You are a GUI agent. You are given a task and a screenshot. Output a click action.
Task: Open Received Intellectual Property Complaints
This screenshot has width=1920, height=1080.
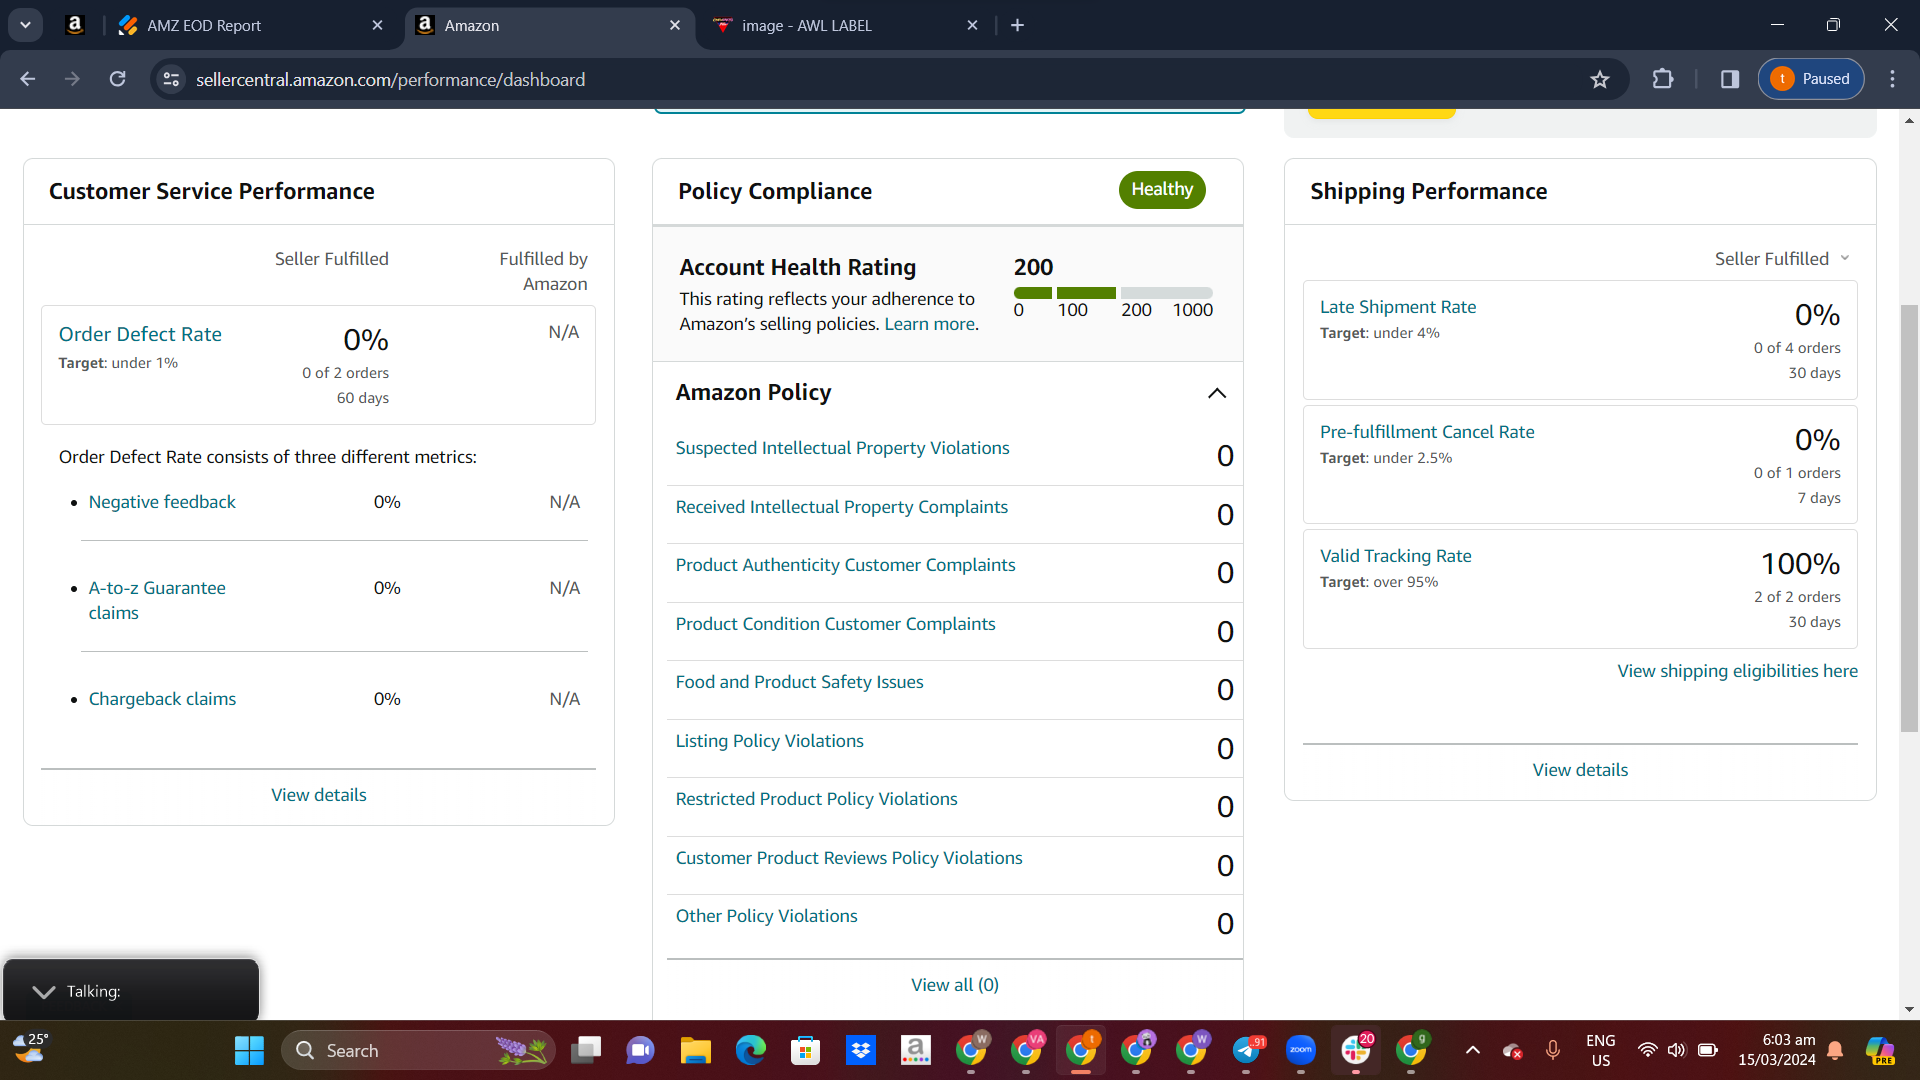[x=841, y=507]
